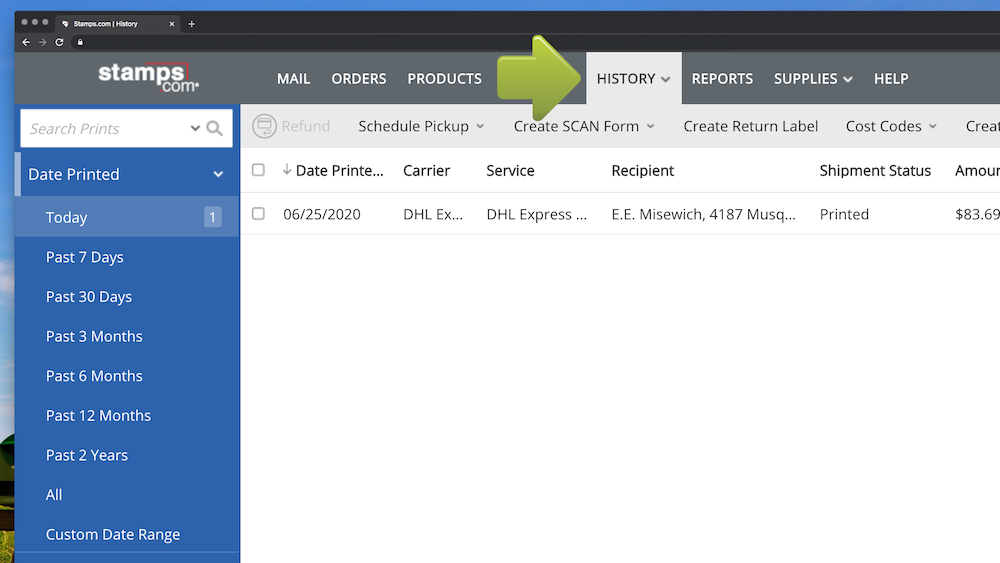Click the DHL Ex... carrier cell
The image size is (1000, 563).
tap(433, 214)
